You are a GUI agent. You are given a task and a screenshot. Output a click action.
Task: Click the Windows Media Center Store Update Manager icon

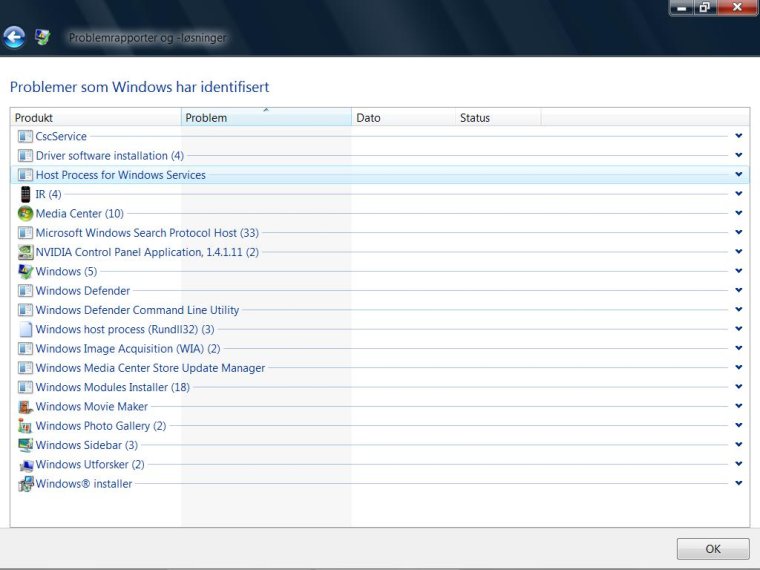[25, 368]
